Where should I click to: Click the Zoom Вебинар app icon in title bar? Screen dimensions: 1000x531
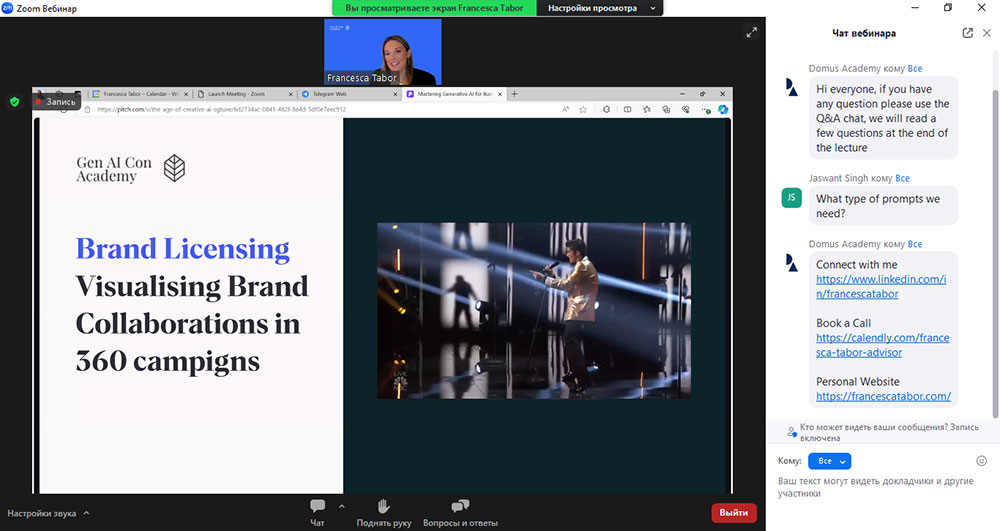7,8
